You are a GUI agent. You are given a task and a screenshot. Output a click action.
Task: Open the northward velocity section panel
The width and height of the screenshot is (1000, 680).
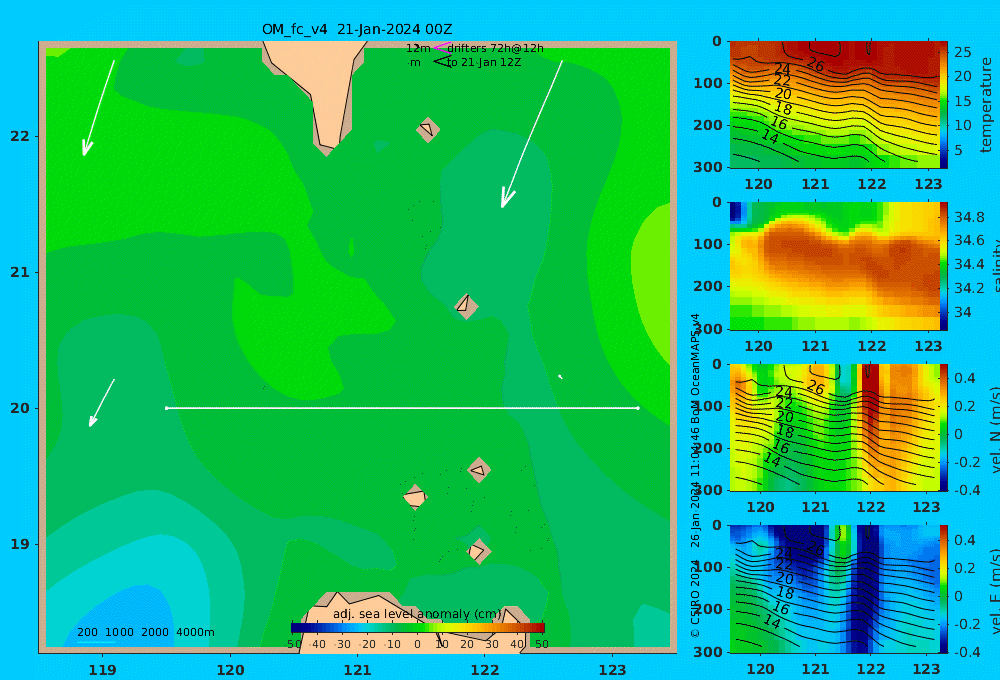pos(834,427)
